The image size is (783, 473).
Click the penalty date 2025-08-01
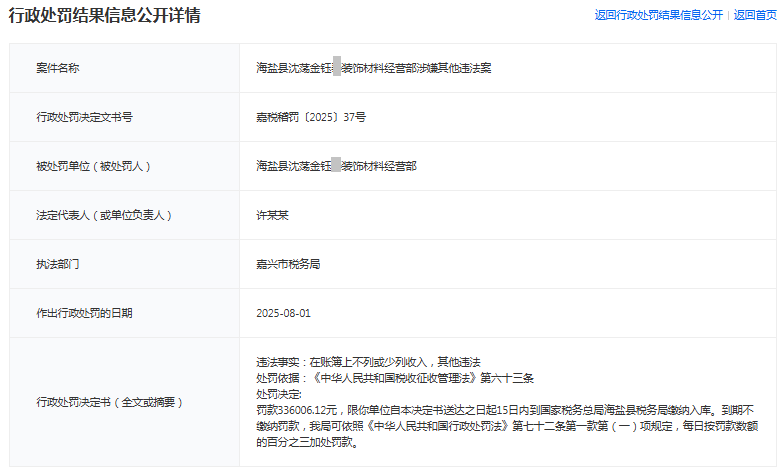(284, 313)
